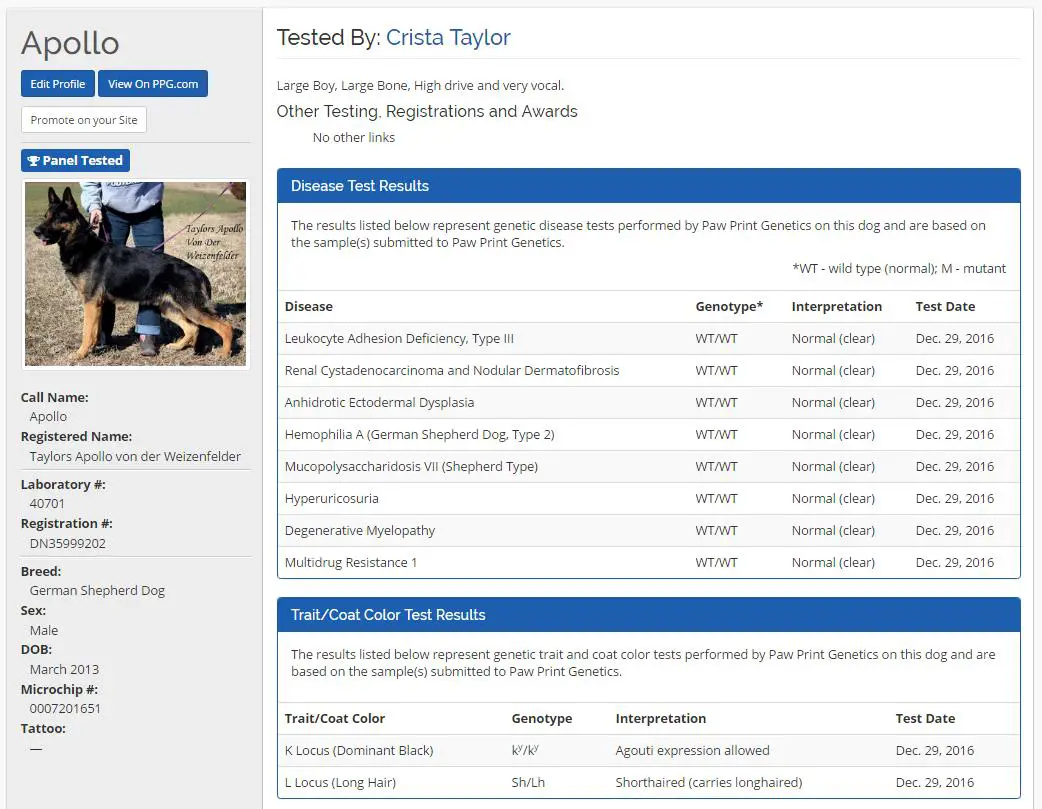Click the Apollo page heading
The image size is (1042, 809).
click(x=70, y=43)
